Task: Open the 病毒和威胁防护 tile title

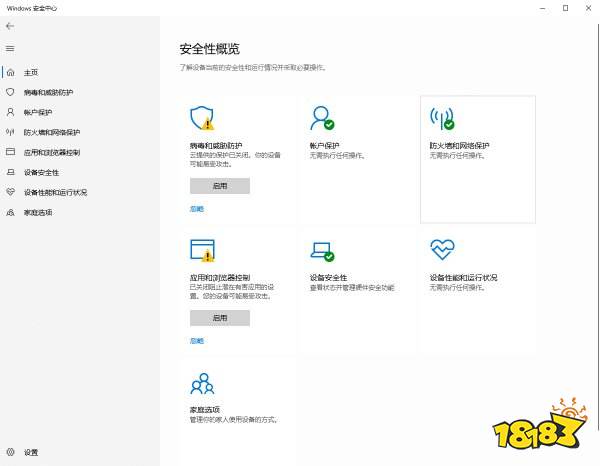Action: click(x=216, y=145)
